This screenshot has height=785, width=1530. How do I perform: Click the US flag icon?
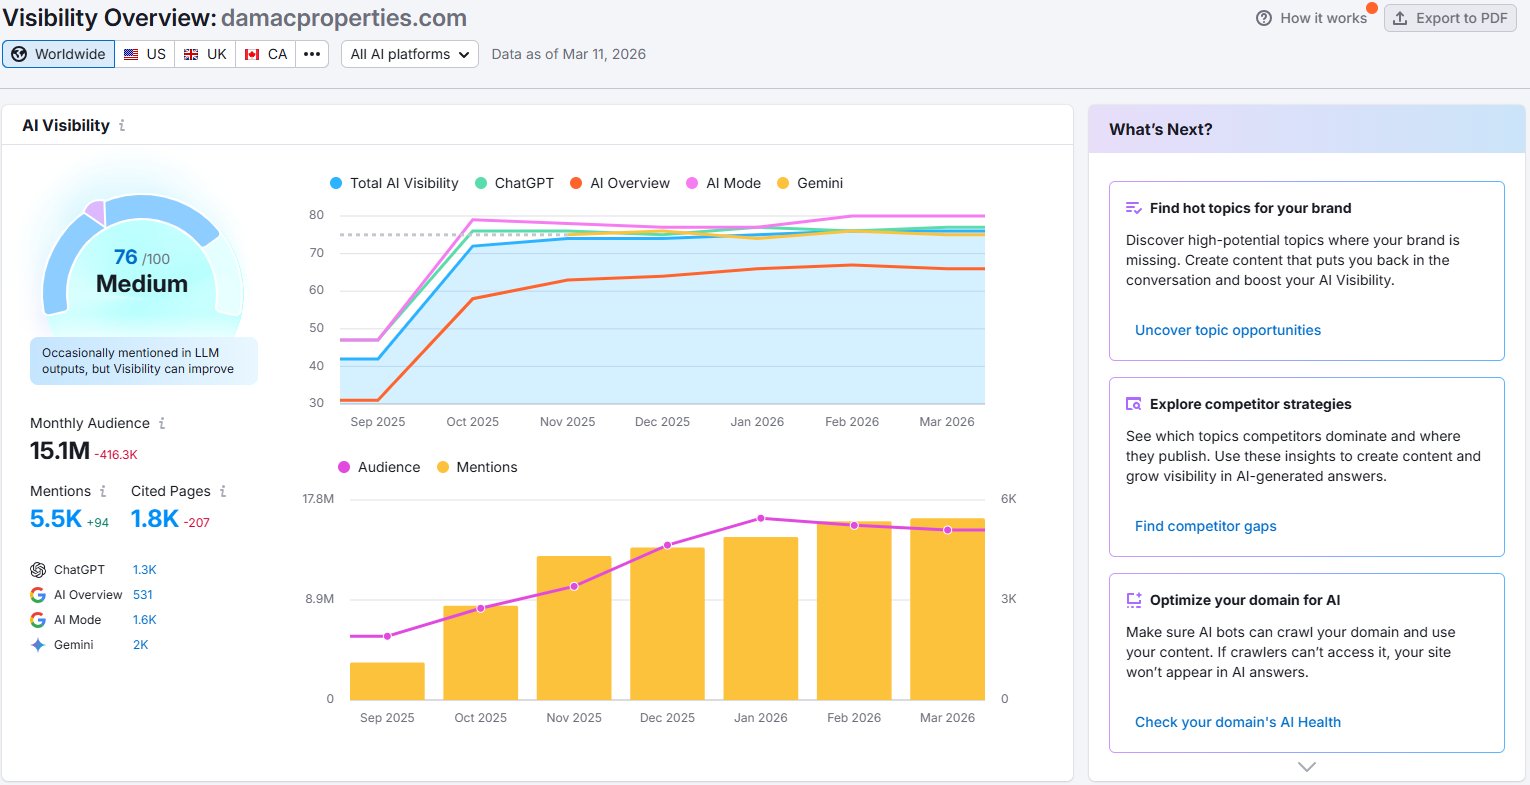click(131, 54)
